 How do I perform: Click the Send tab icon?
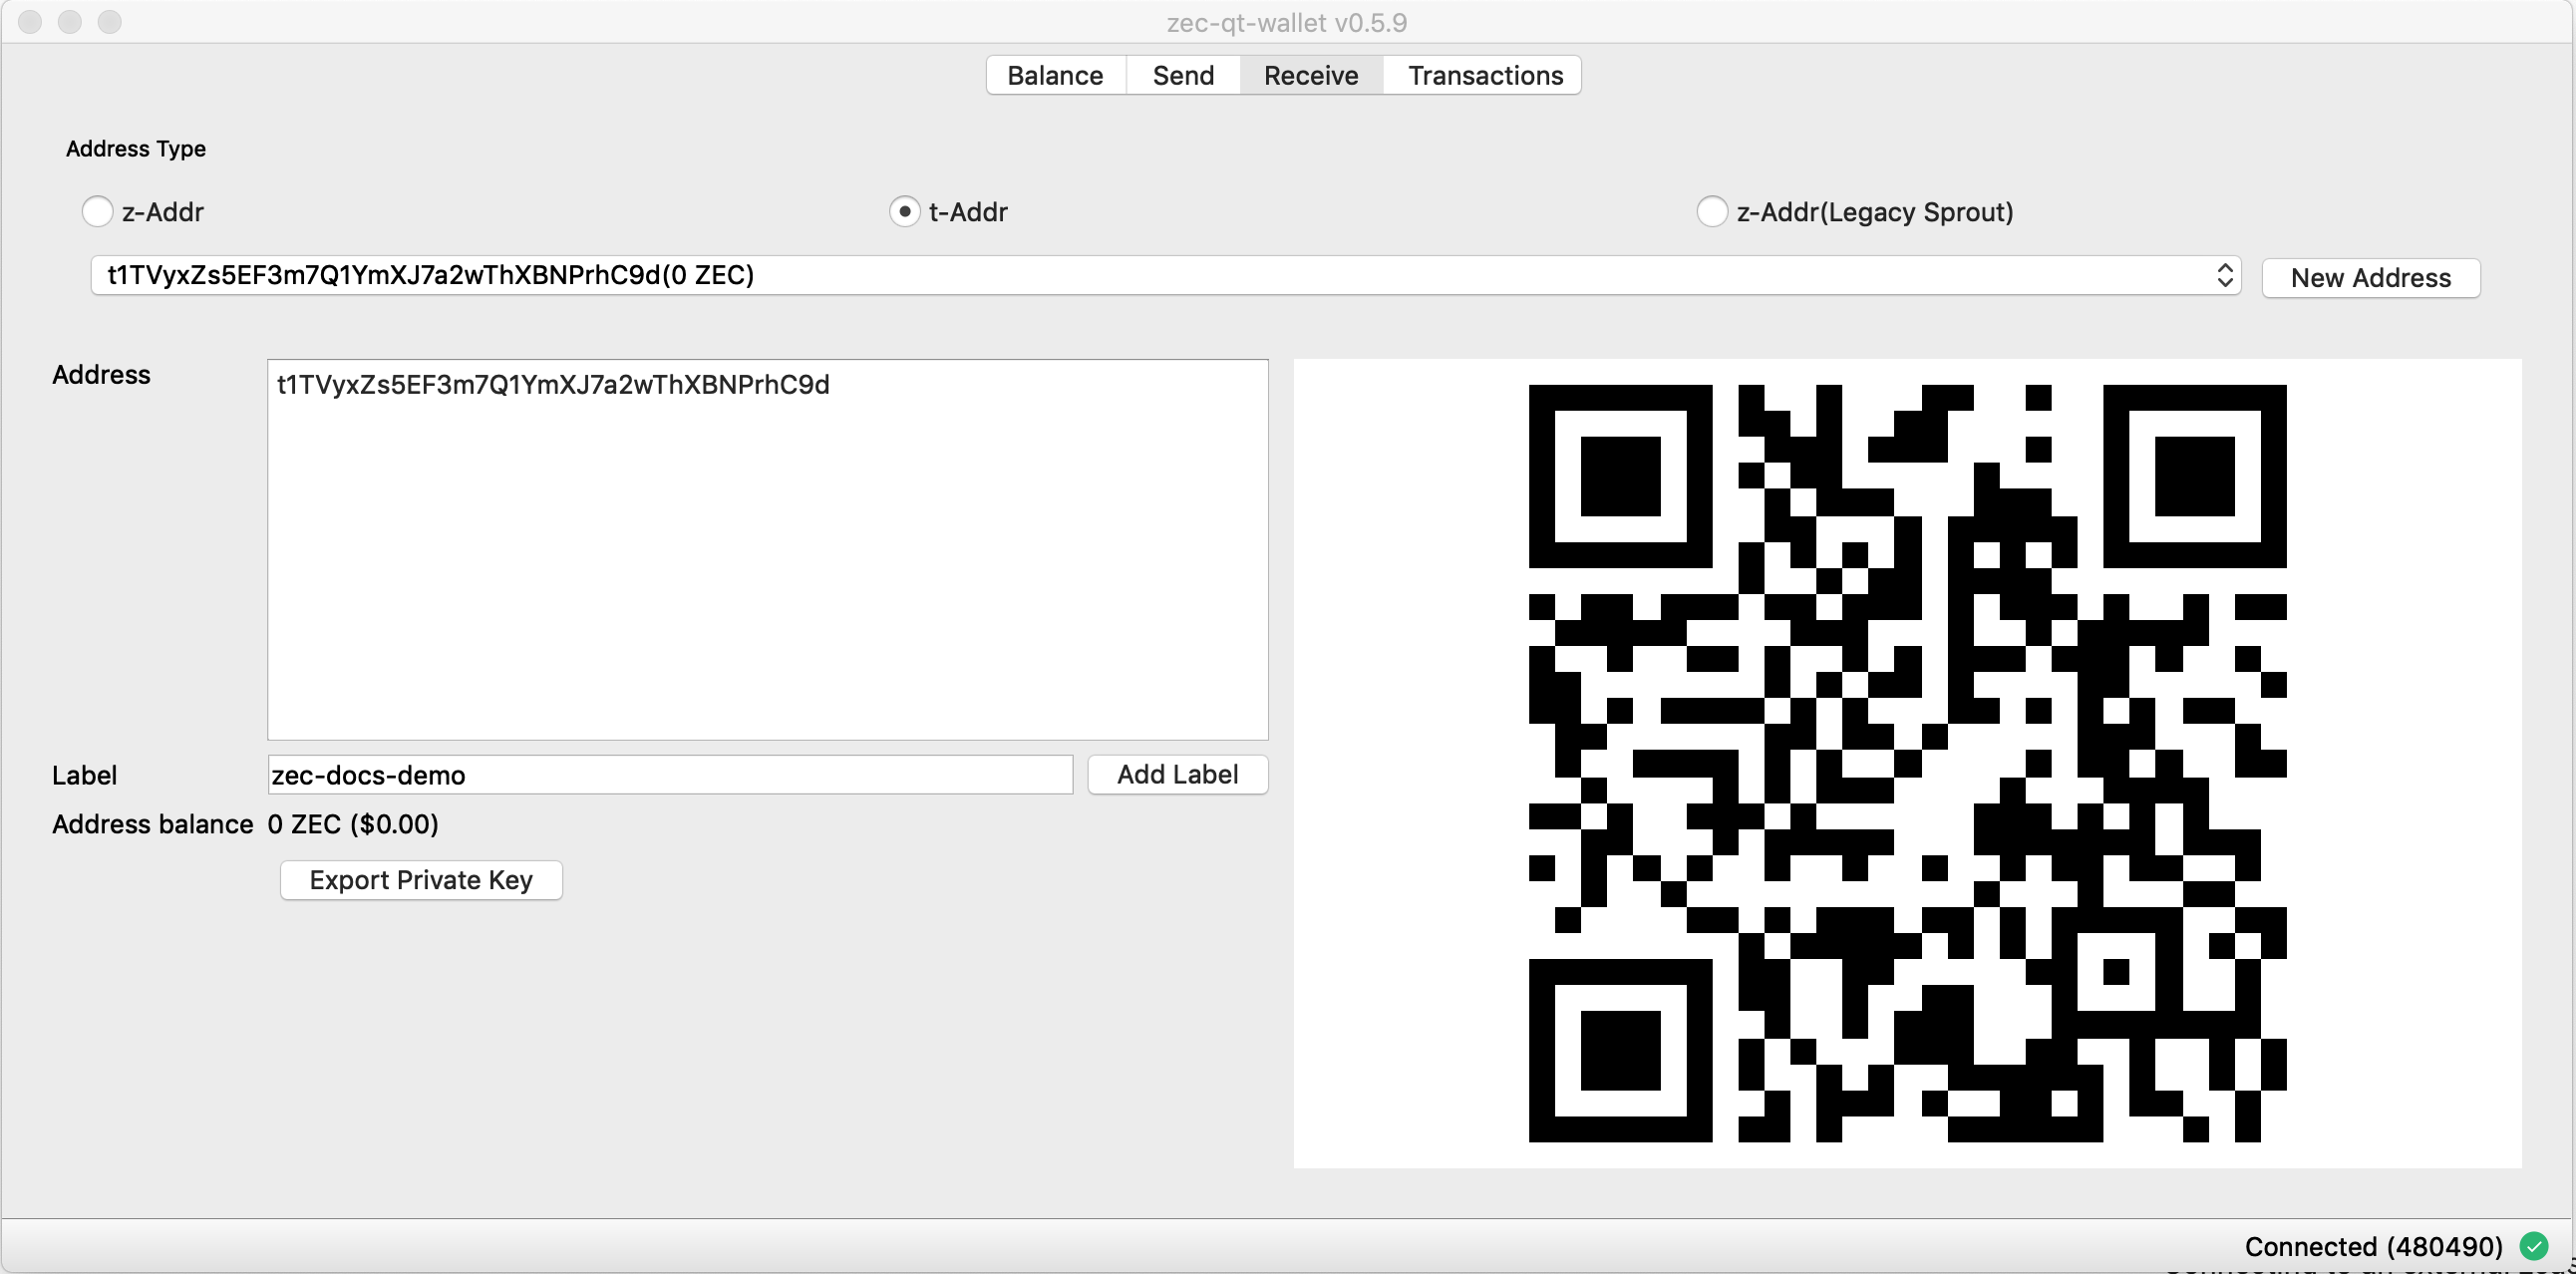click(x=1183, y=74)
